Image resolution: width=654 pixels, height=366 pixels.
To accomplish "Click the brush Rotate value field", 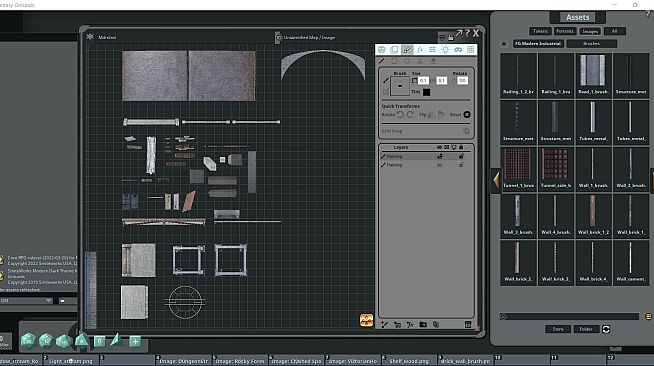I will 462,80.
